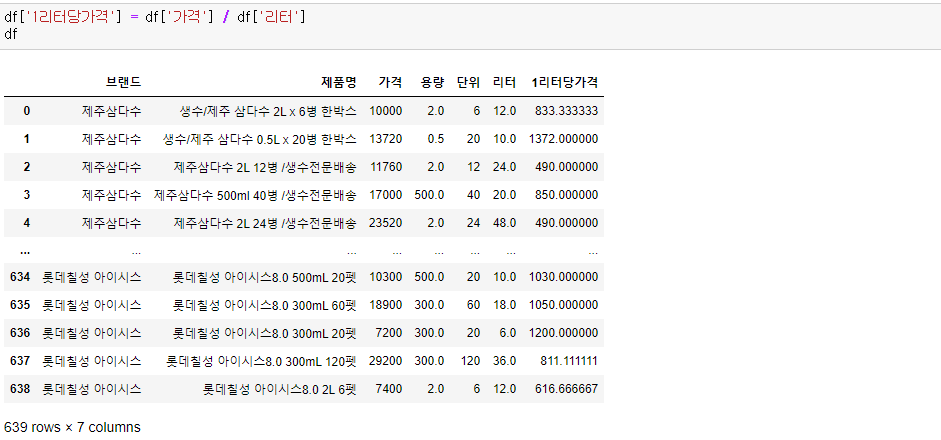Click product '생수/제주 삼다수 0.5L x 20병 한박스'
The height and width of the screenshot is (440, 941).
pos(259,139)
